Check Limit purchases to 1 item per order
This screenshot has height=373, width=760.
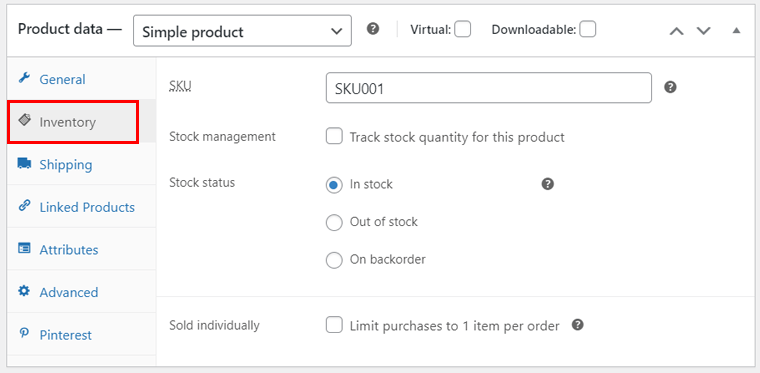[x=334, y=325]
